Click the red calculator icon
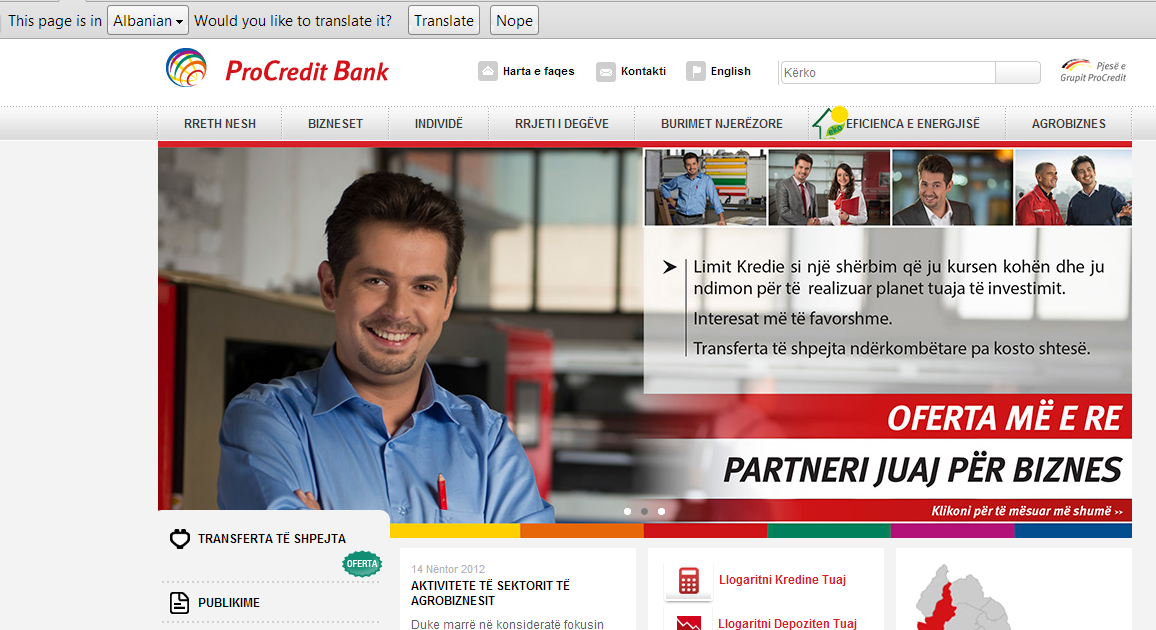 tap(688, 581)
